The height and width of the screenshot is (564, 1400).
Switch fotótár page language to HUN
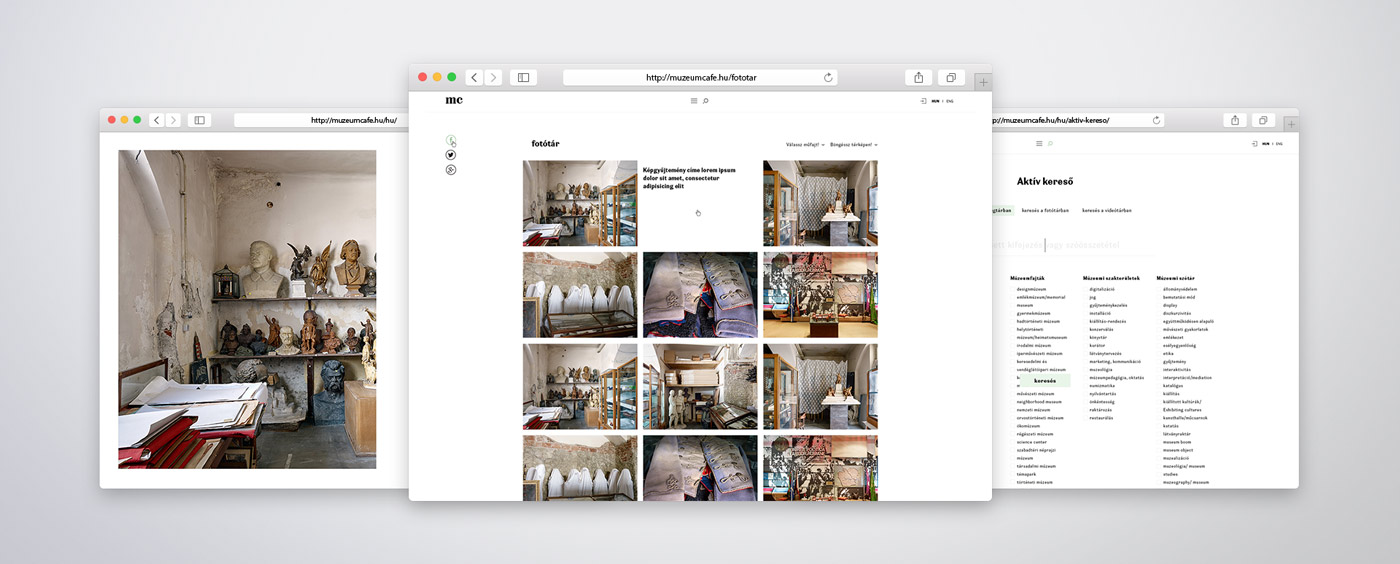pos(935,101)
